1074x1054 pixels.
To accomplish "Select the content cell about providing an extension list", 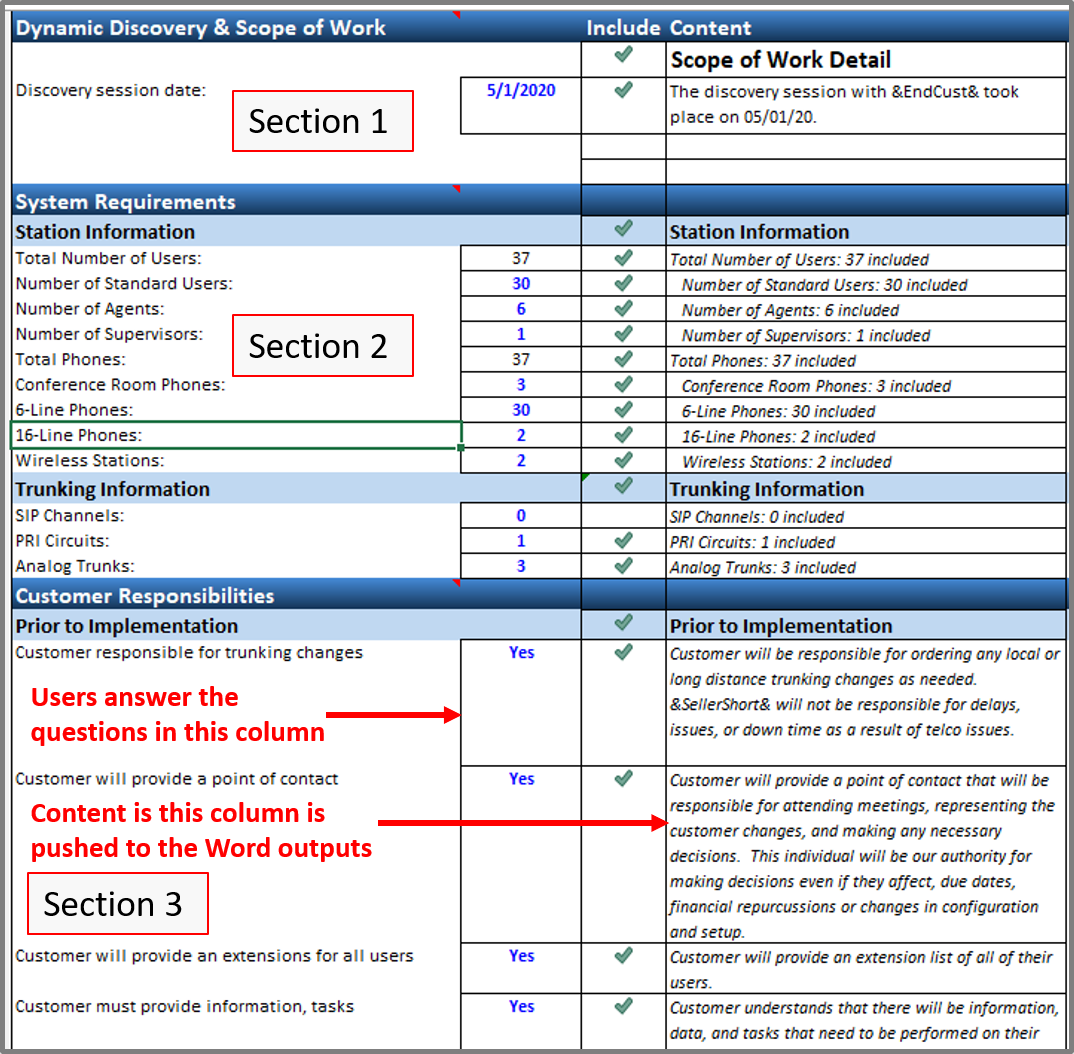I will 866,968.
